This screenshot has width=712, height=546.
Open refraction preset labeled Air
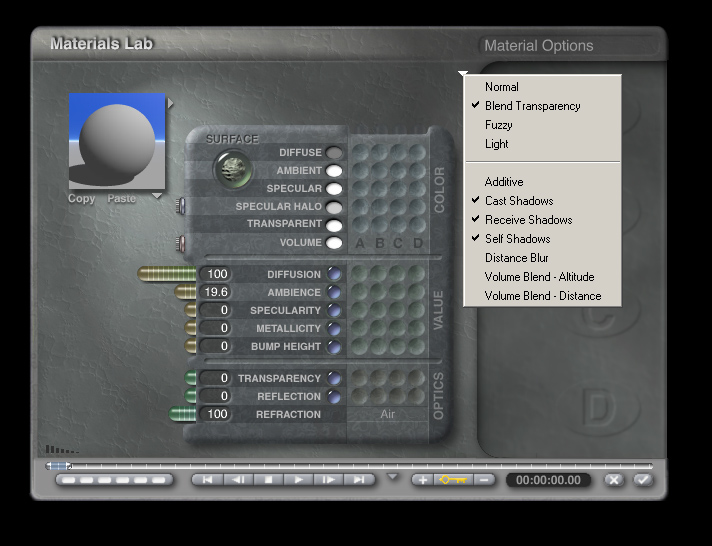click(388, 414)
